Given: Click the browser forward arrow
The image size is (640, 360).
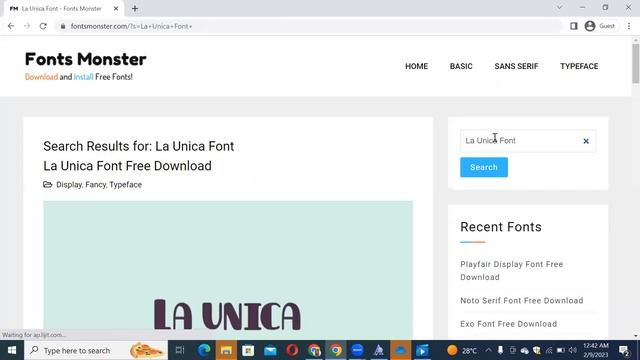Looking at the screenshot, I should [x=27, y=26].
